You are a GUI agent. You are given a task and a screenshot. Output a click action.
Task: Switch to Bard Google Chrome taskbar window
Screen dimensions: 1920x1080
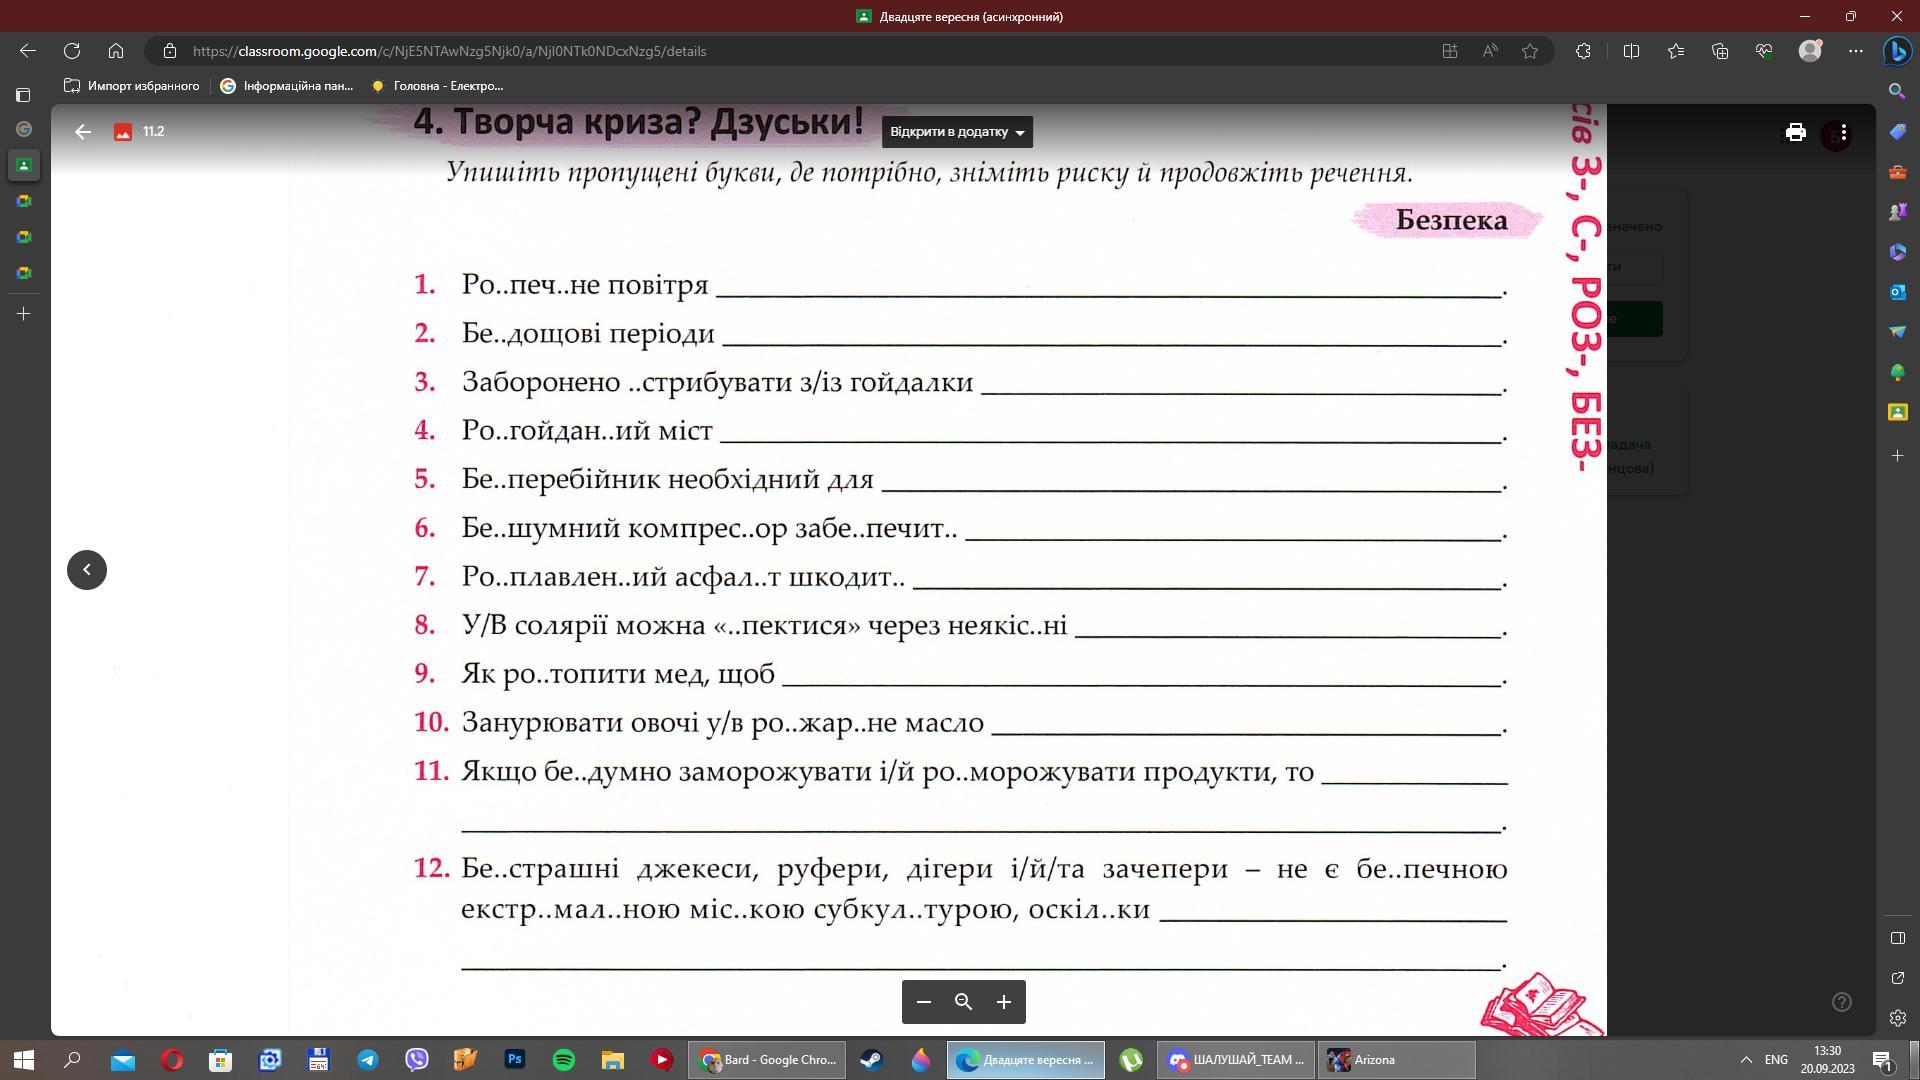(x=767, y=1060)
